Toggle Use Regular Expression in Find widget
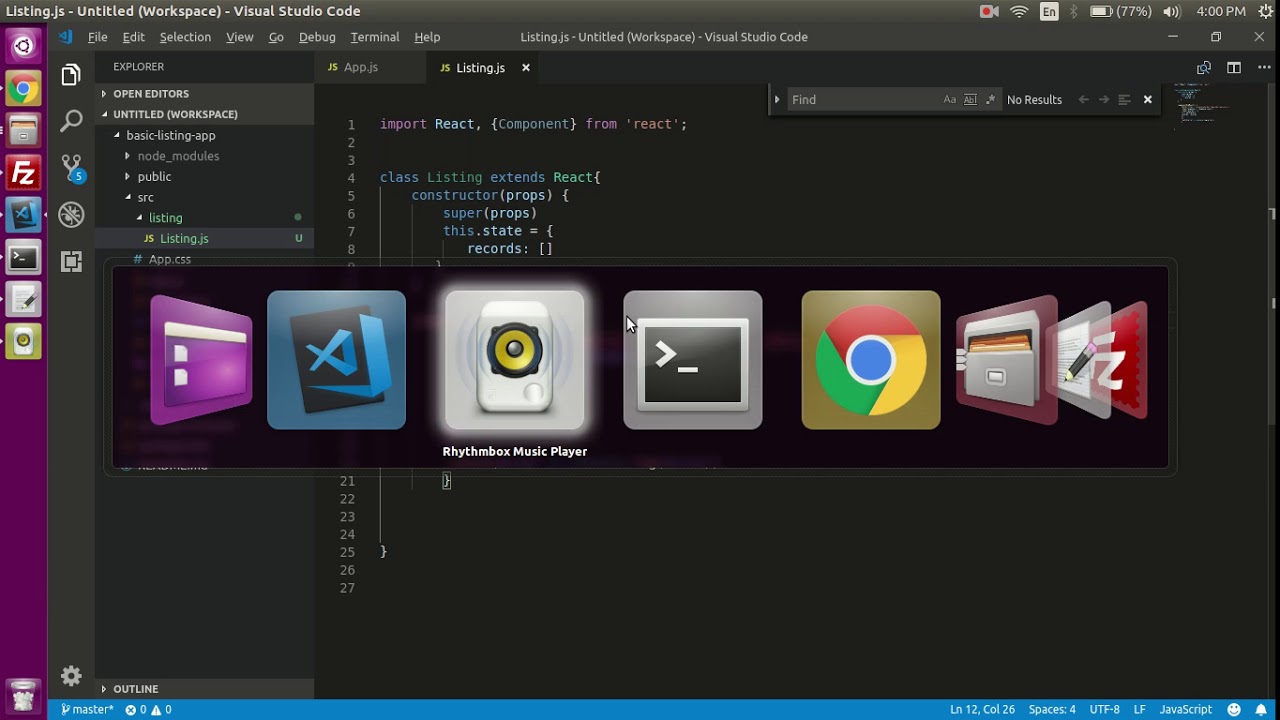The height and width of the screenshot is (720, 1280). pos(990,100)
